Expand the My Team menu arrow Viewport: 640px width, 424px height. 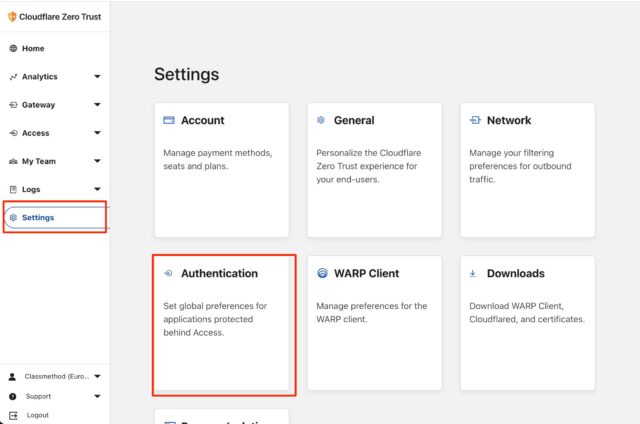(97, 161)
